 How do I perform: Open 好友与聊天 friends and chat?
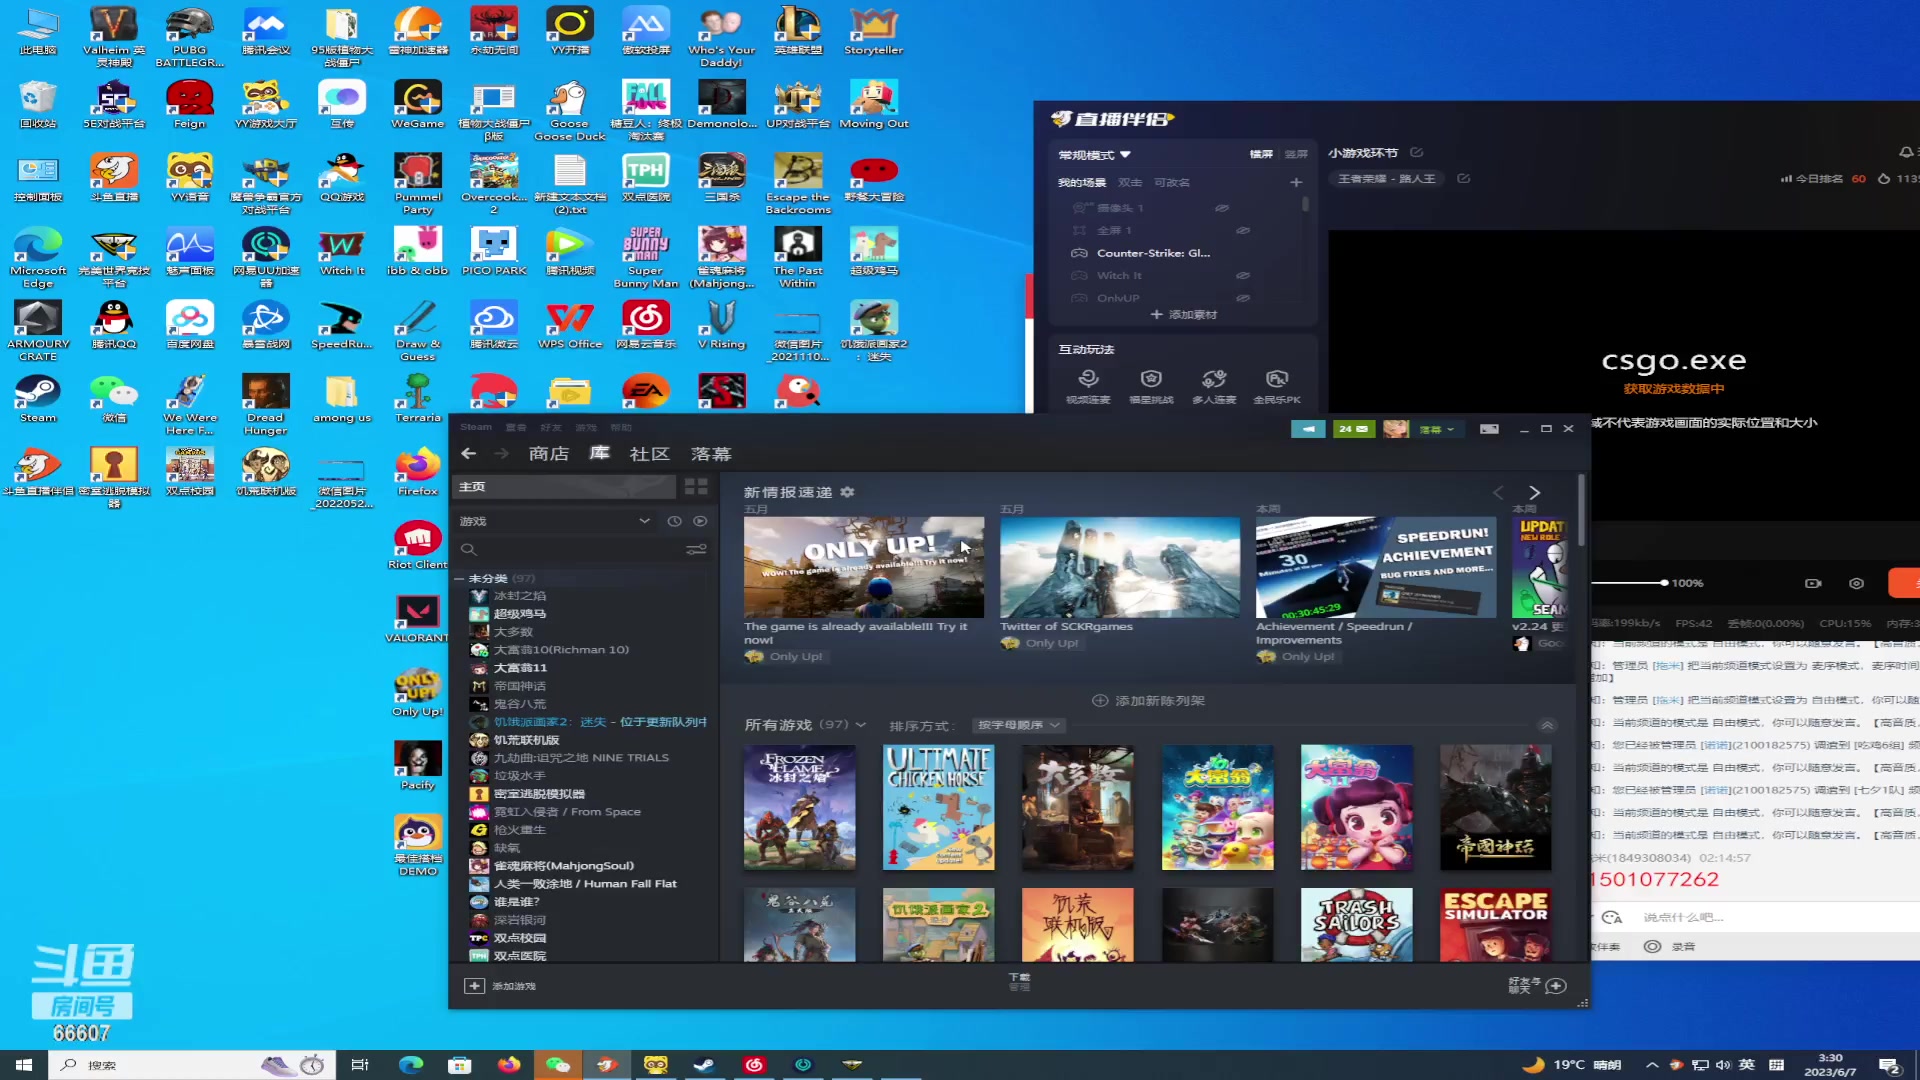pyautogui.click(x=1537, y=986)
